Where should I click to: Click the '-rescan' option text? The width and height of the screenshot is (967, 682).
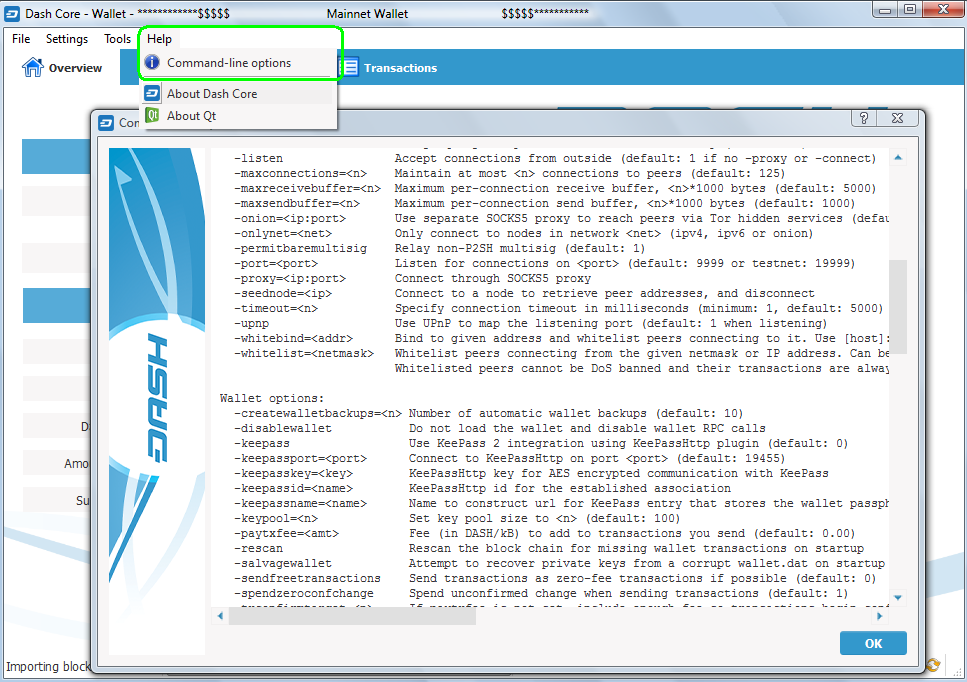point(258,548)
